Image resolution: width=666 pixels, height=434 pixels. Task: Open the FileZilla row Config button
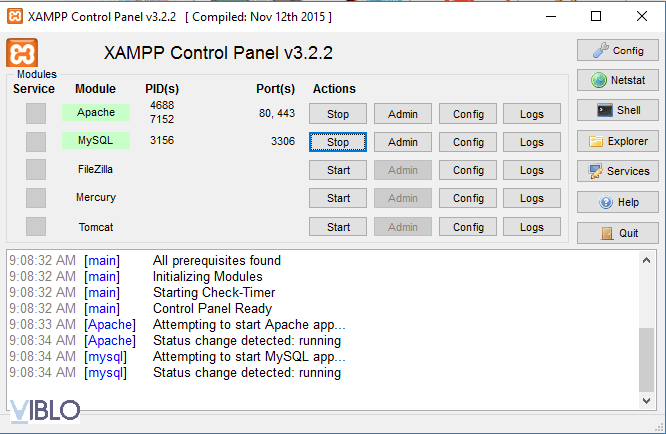(x=468, y=170)
